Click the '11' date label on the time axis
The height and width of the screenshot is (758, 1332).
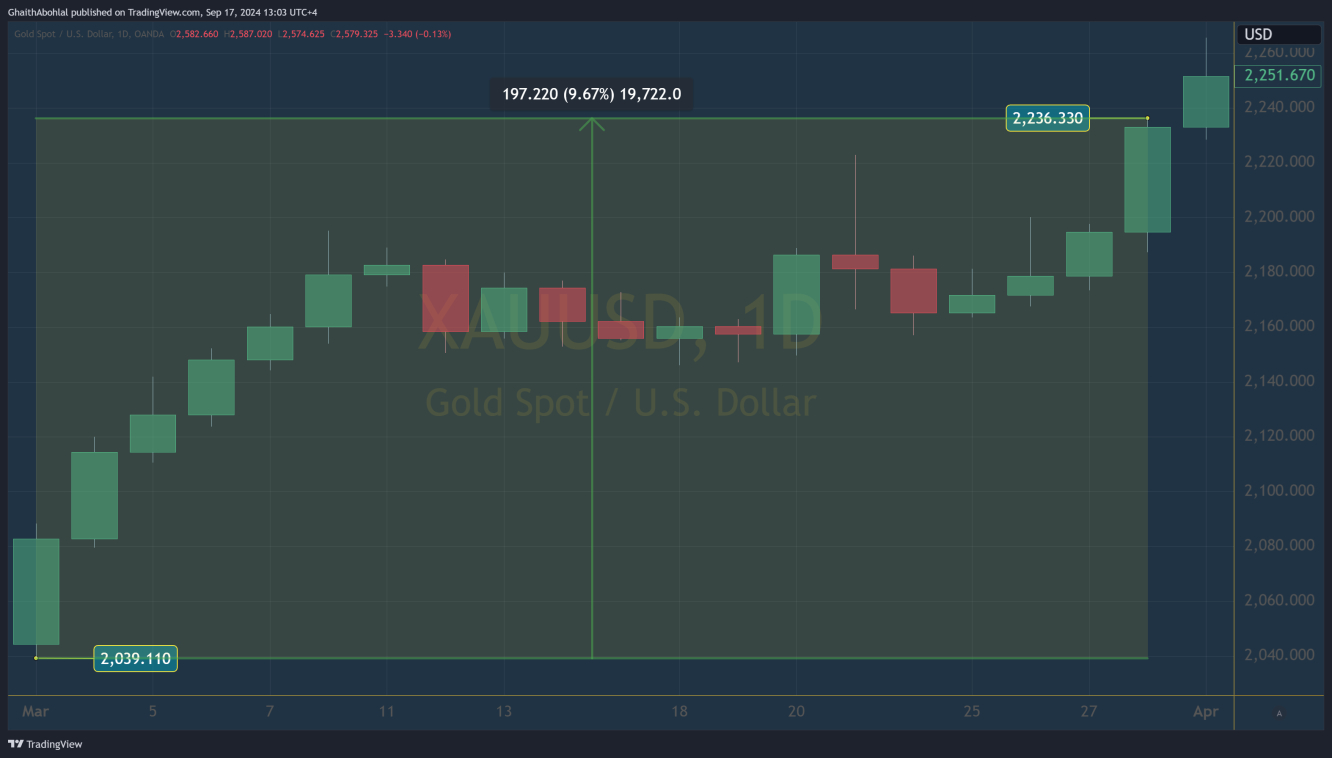pos(386,712)
